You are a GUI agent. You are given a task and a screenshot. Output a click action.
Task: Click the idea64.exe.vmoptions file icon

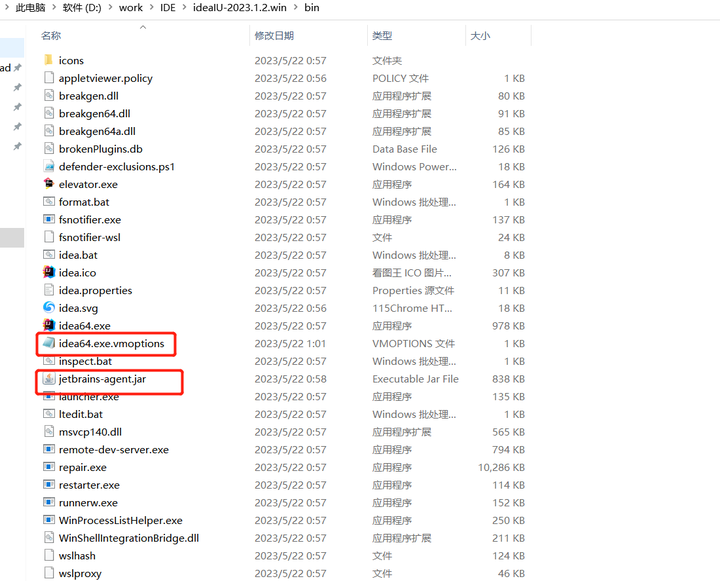point(49,343)
